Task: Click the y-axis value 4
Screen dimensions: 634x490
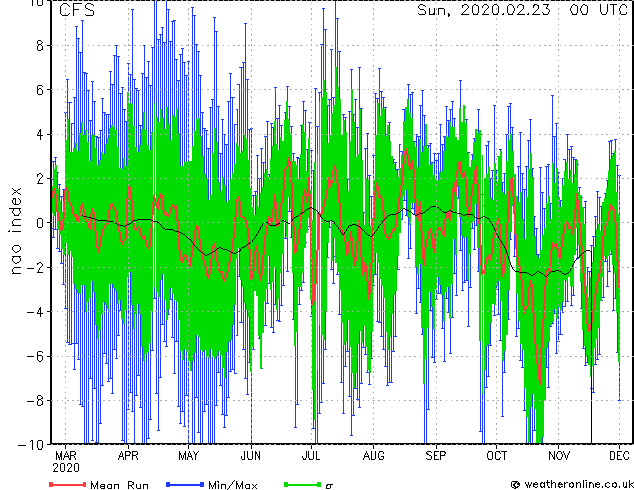Action: coord(40,134)
